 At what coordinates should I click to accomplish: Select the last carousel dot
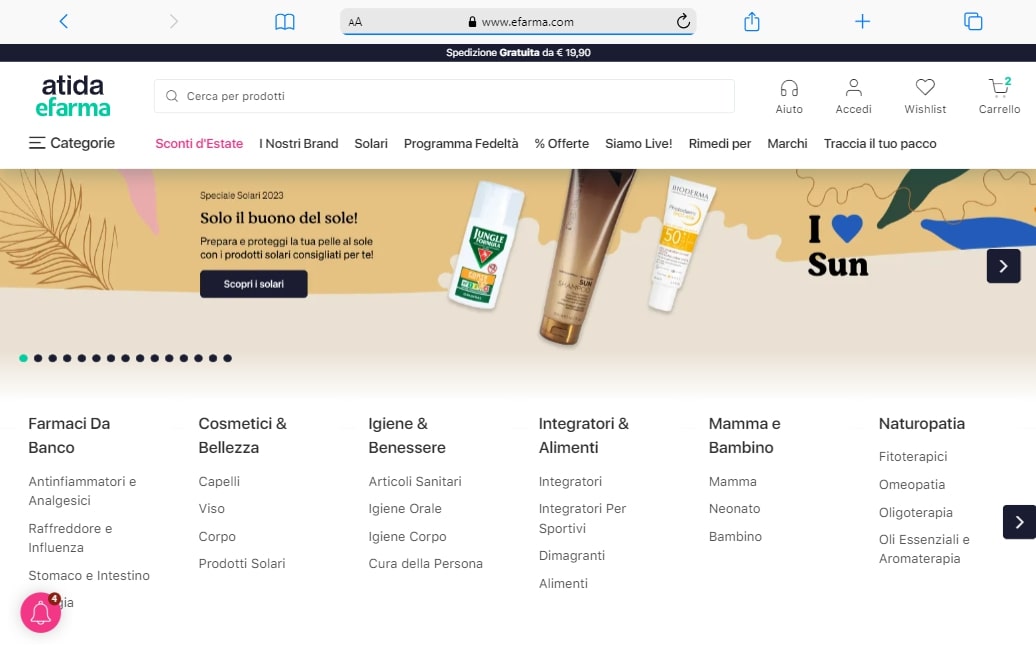(x=227, y=358)
